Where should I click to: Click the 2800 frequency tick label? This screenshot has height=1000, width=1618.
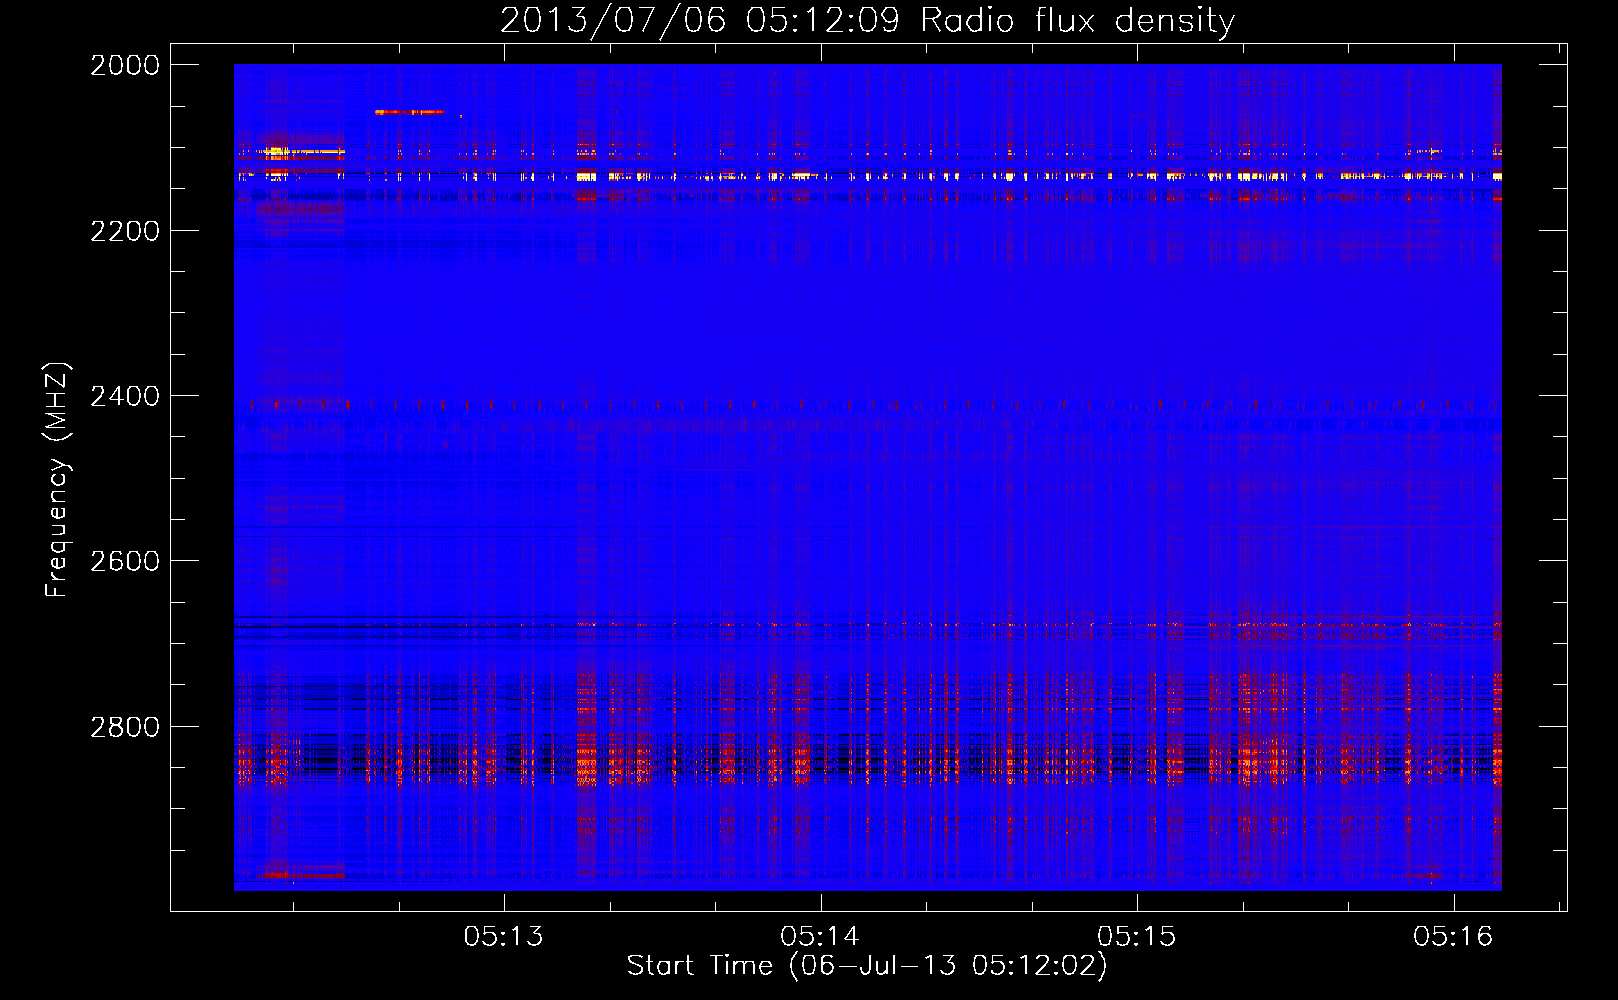(x=125, y=727)
